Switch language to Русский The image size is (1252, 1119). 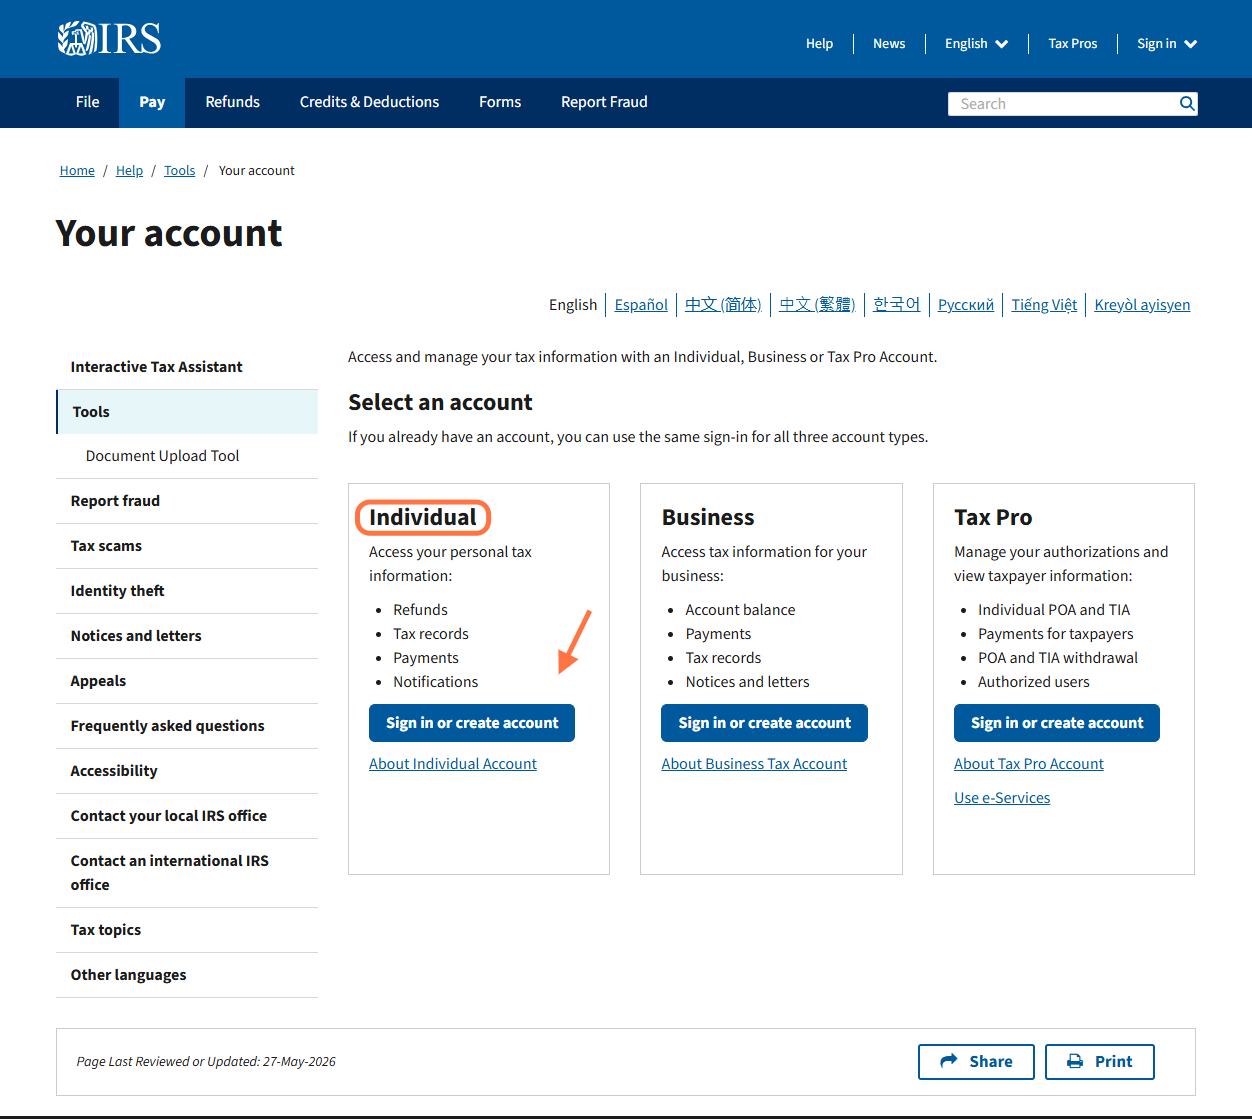(966, 305)
